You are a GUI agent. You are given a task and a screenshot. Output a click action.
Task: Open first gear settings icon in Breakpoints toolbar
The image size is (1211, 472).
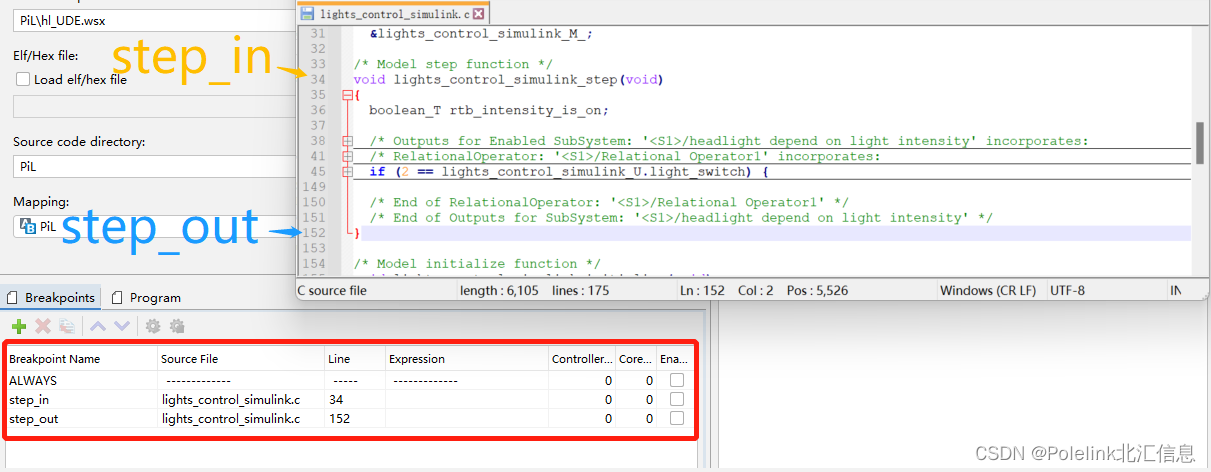[x=153, y=326]
